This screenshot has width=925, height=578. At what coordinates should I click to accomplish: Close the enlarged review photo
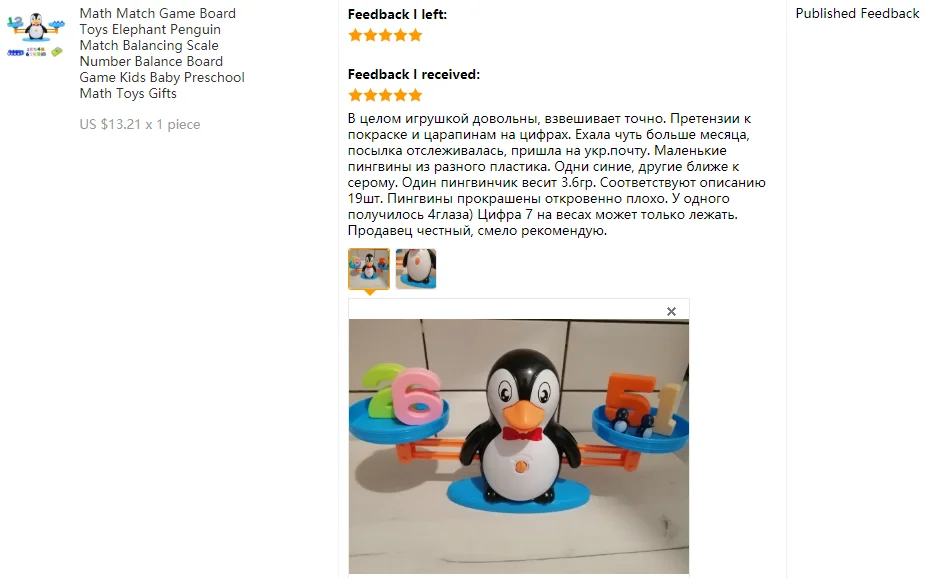[x=671, y=311]
